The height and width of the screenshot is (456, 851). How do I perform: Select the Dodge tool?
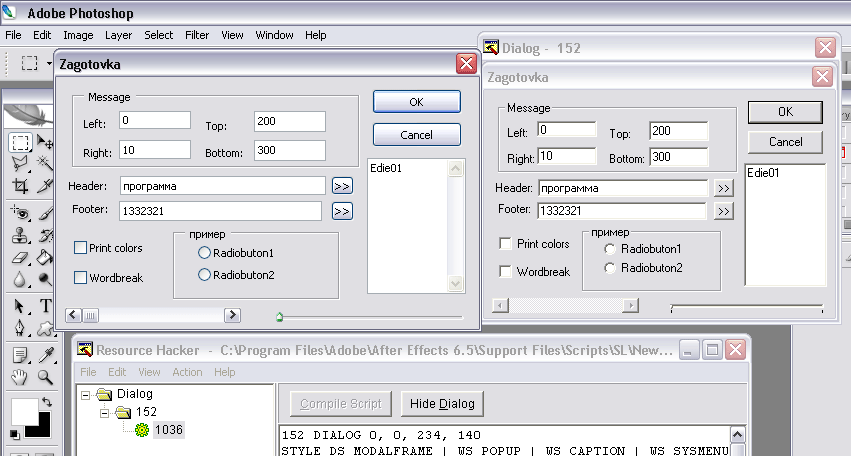pos(45,279)
